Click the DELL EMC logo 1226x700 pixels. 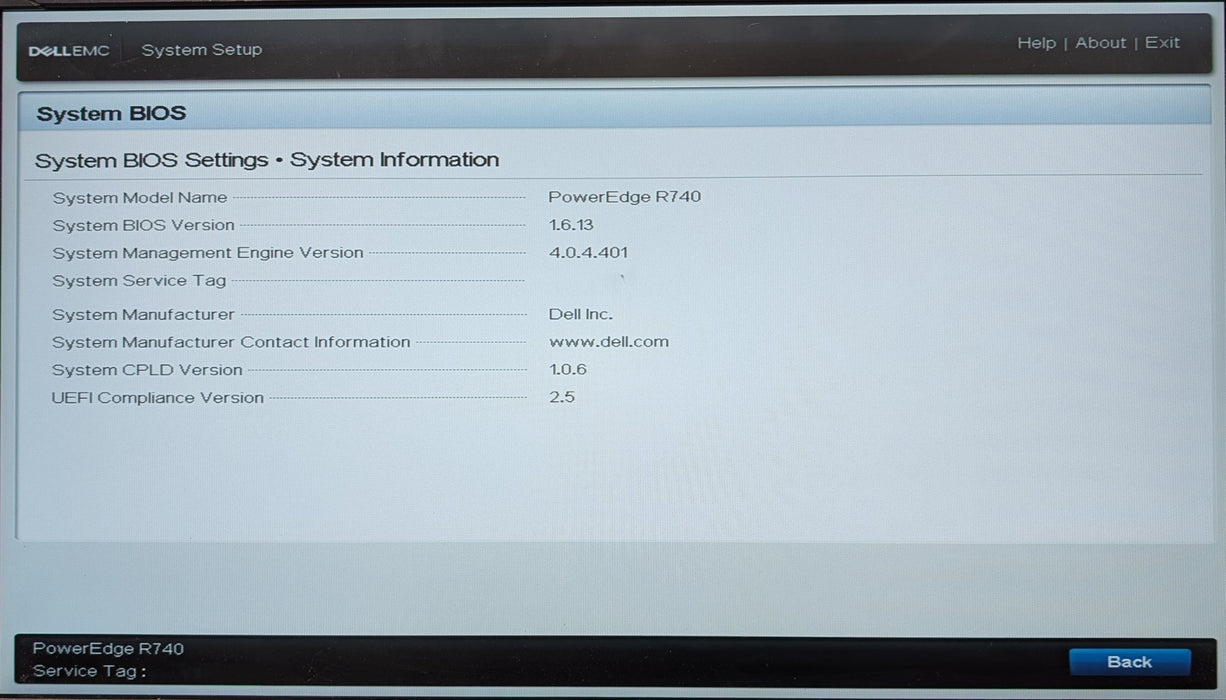click(69, 50)
